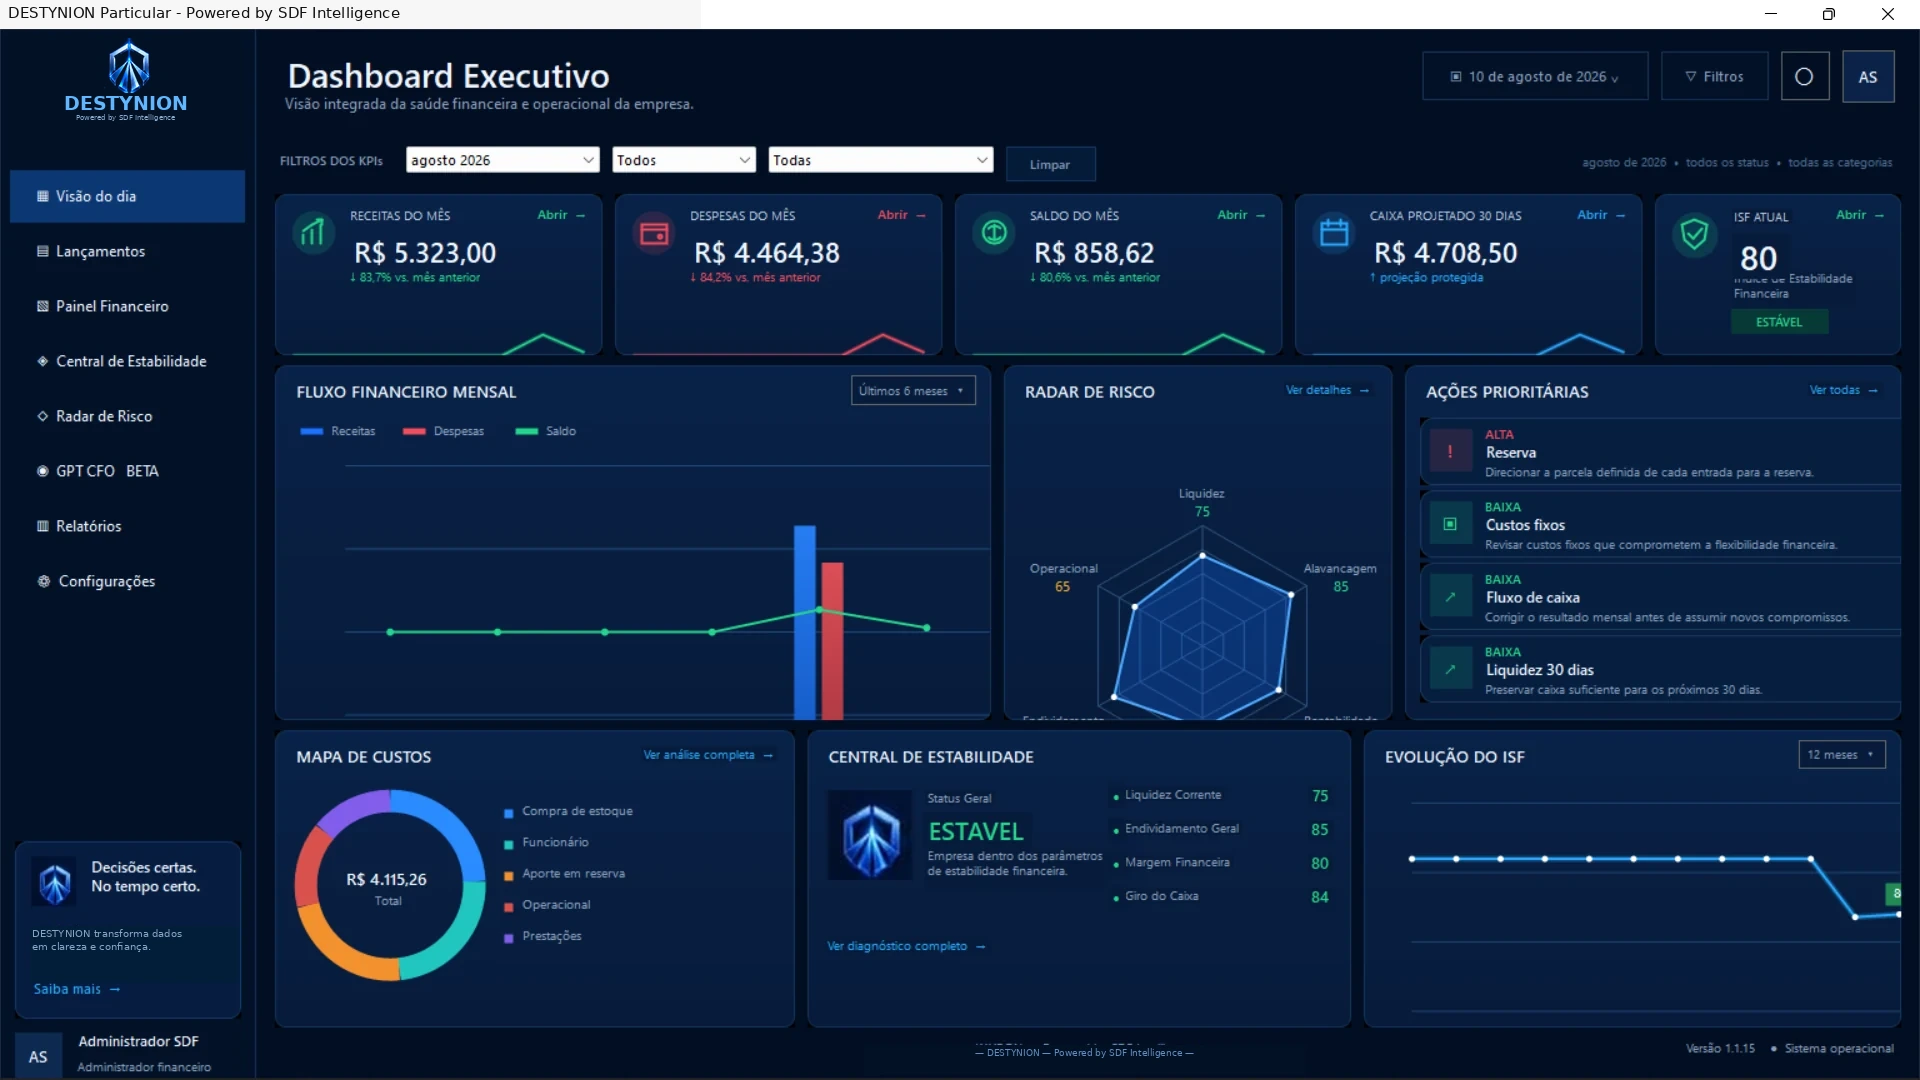1920x1080 pixels.
Task: Click the red alert icon on Reserva action
Action: pos(1450,451)
